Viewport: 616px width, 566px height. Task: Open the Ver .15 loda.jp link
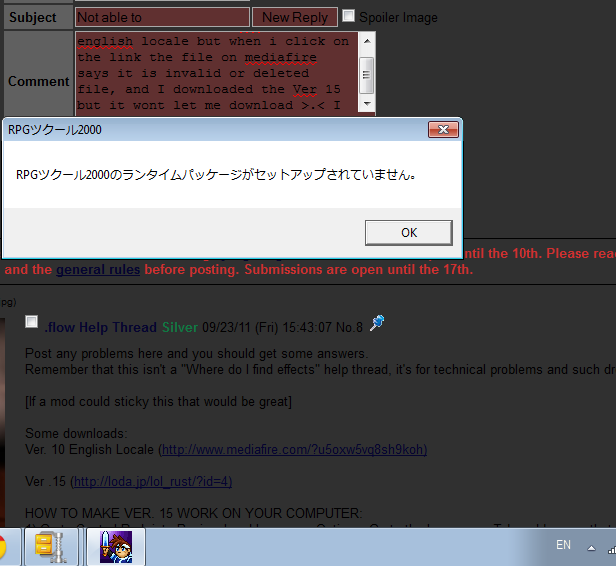(x=153, y=482)
